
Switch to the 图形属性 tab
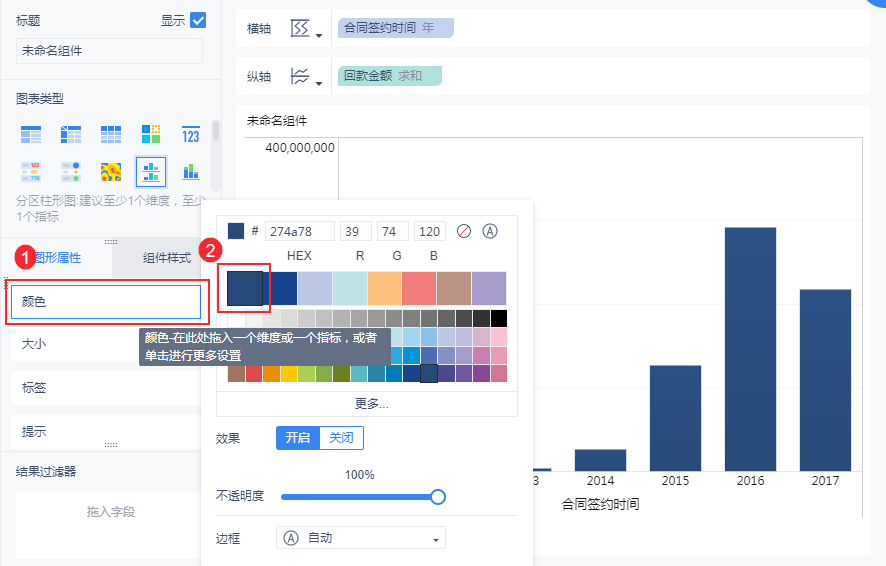point(58,258)
